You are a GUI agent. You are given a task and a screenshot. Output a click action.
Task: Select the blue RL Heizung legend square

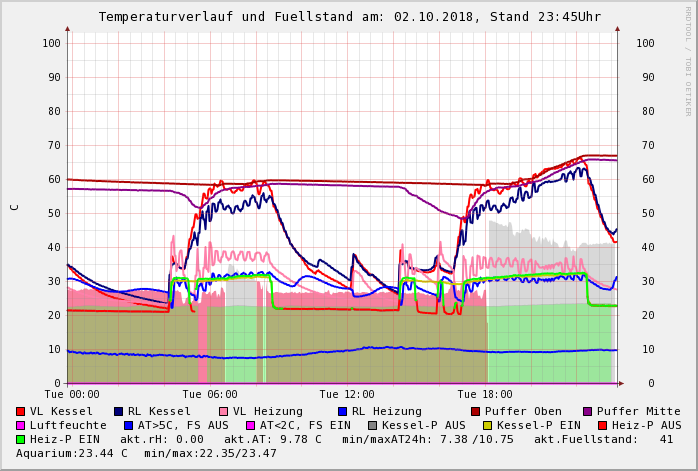pyautogui.click(x=342, y=411)
